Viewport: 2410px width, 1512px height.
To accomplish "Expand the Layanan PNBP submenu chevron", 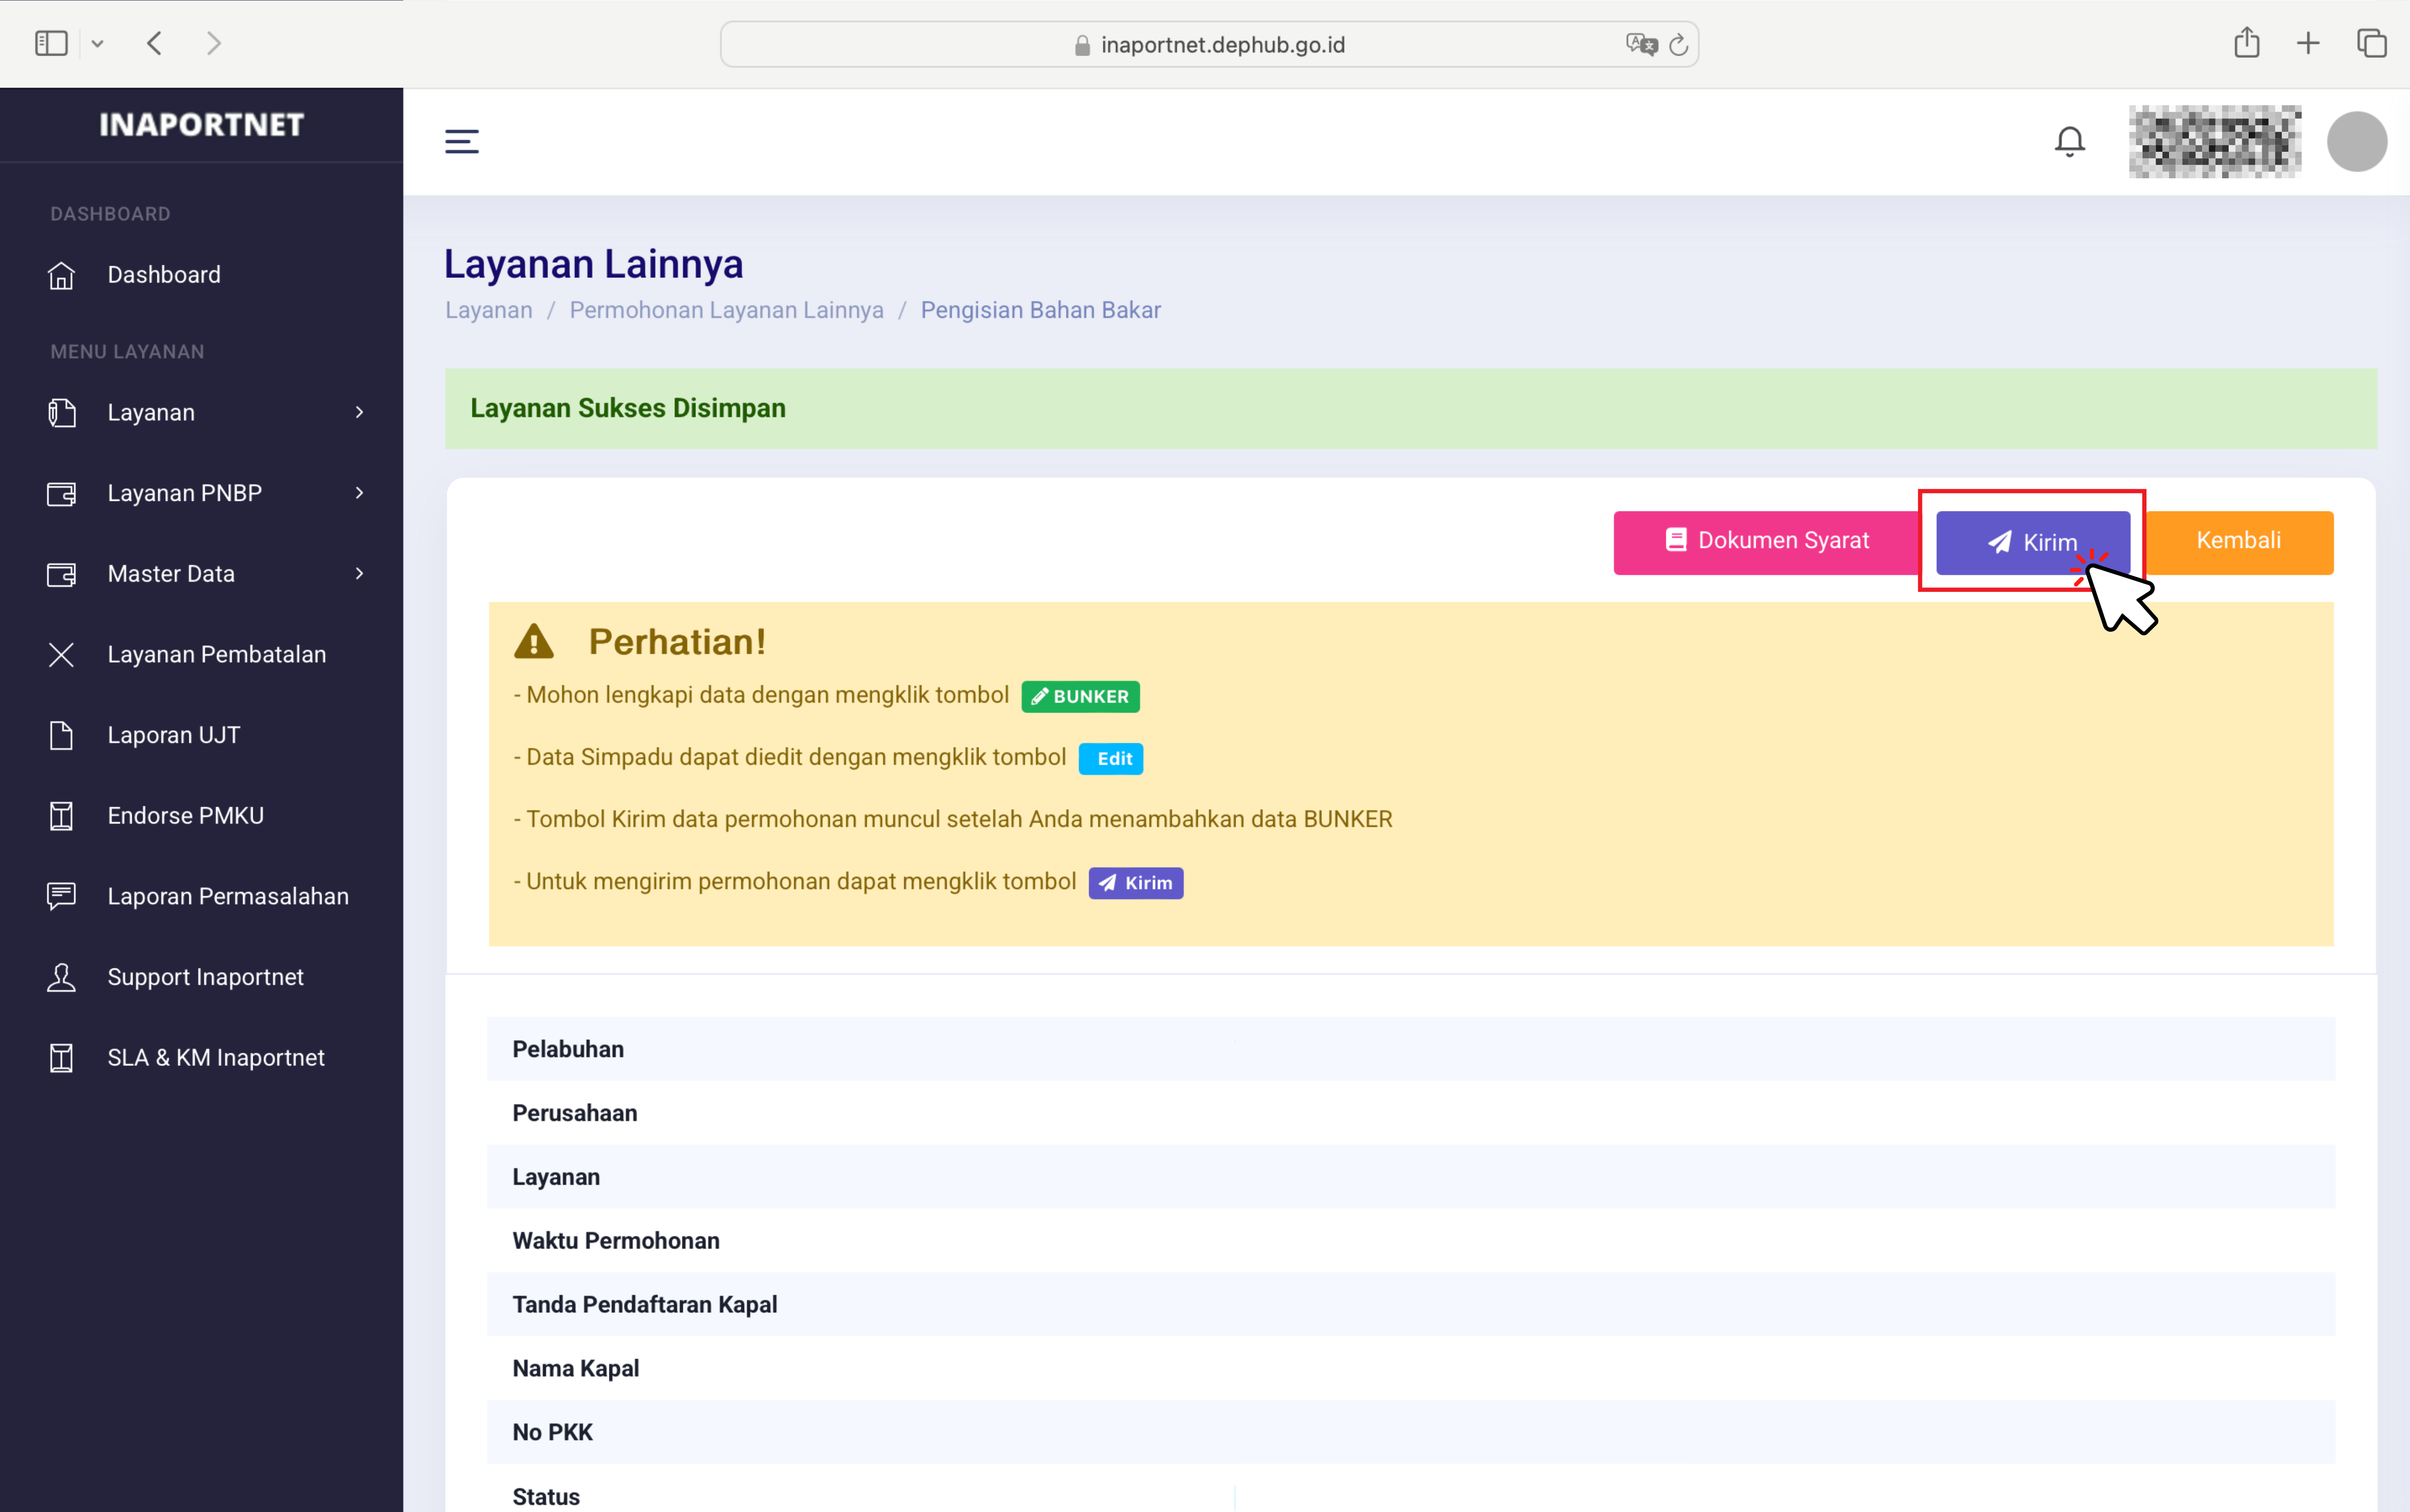I will point(359,493).
